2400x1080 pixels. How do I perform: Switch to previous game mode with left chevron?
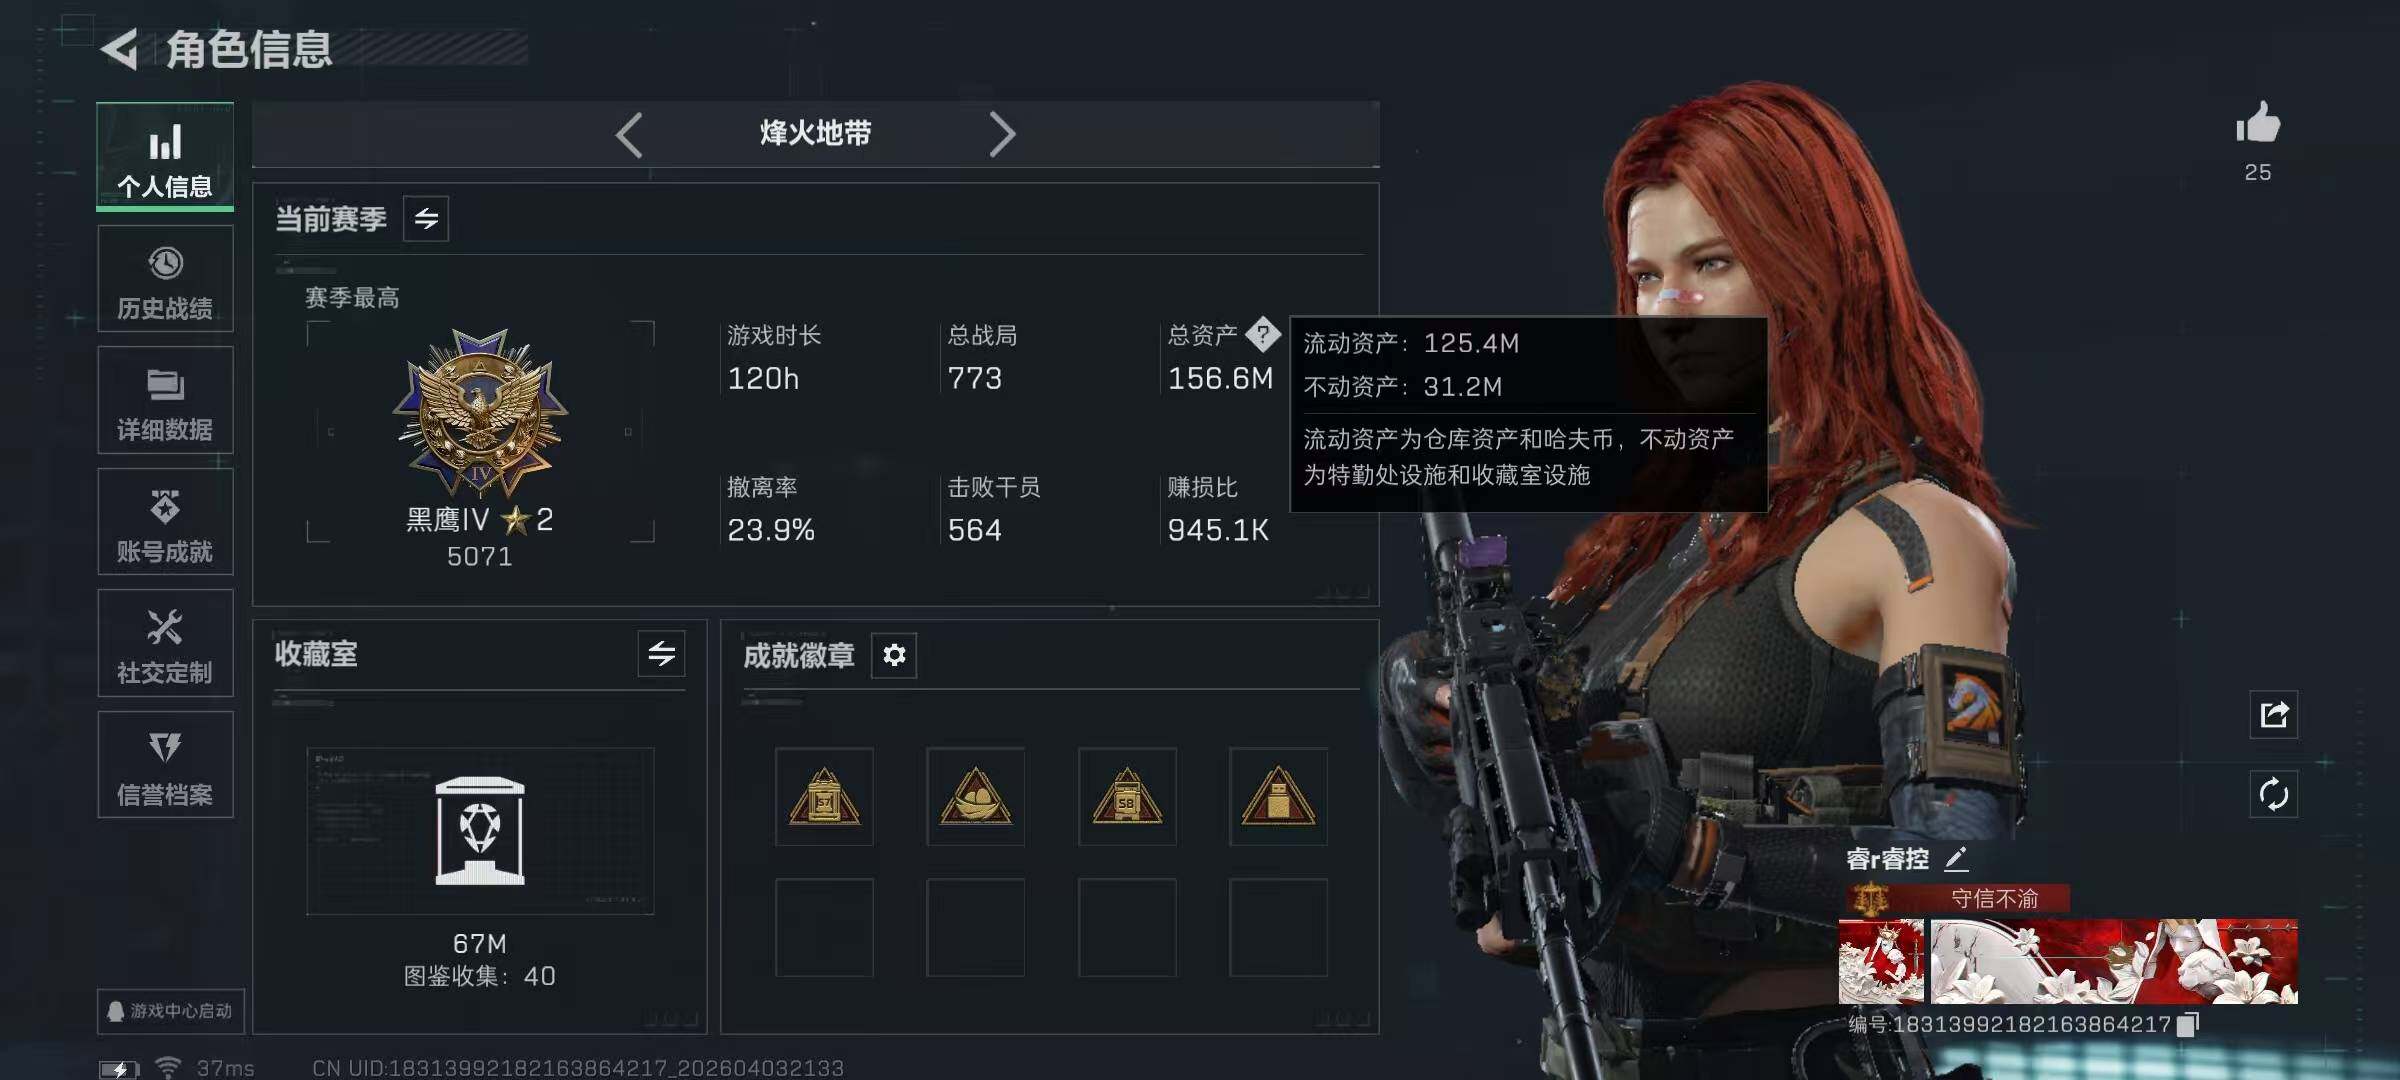point(629,134)
